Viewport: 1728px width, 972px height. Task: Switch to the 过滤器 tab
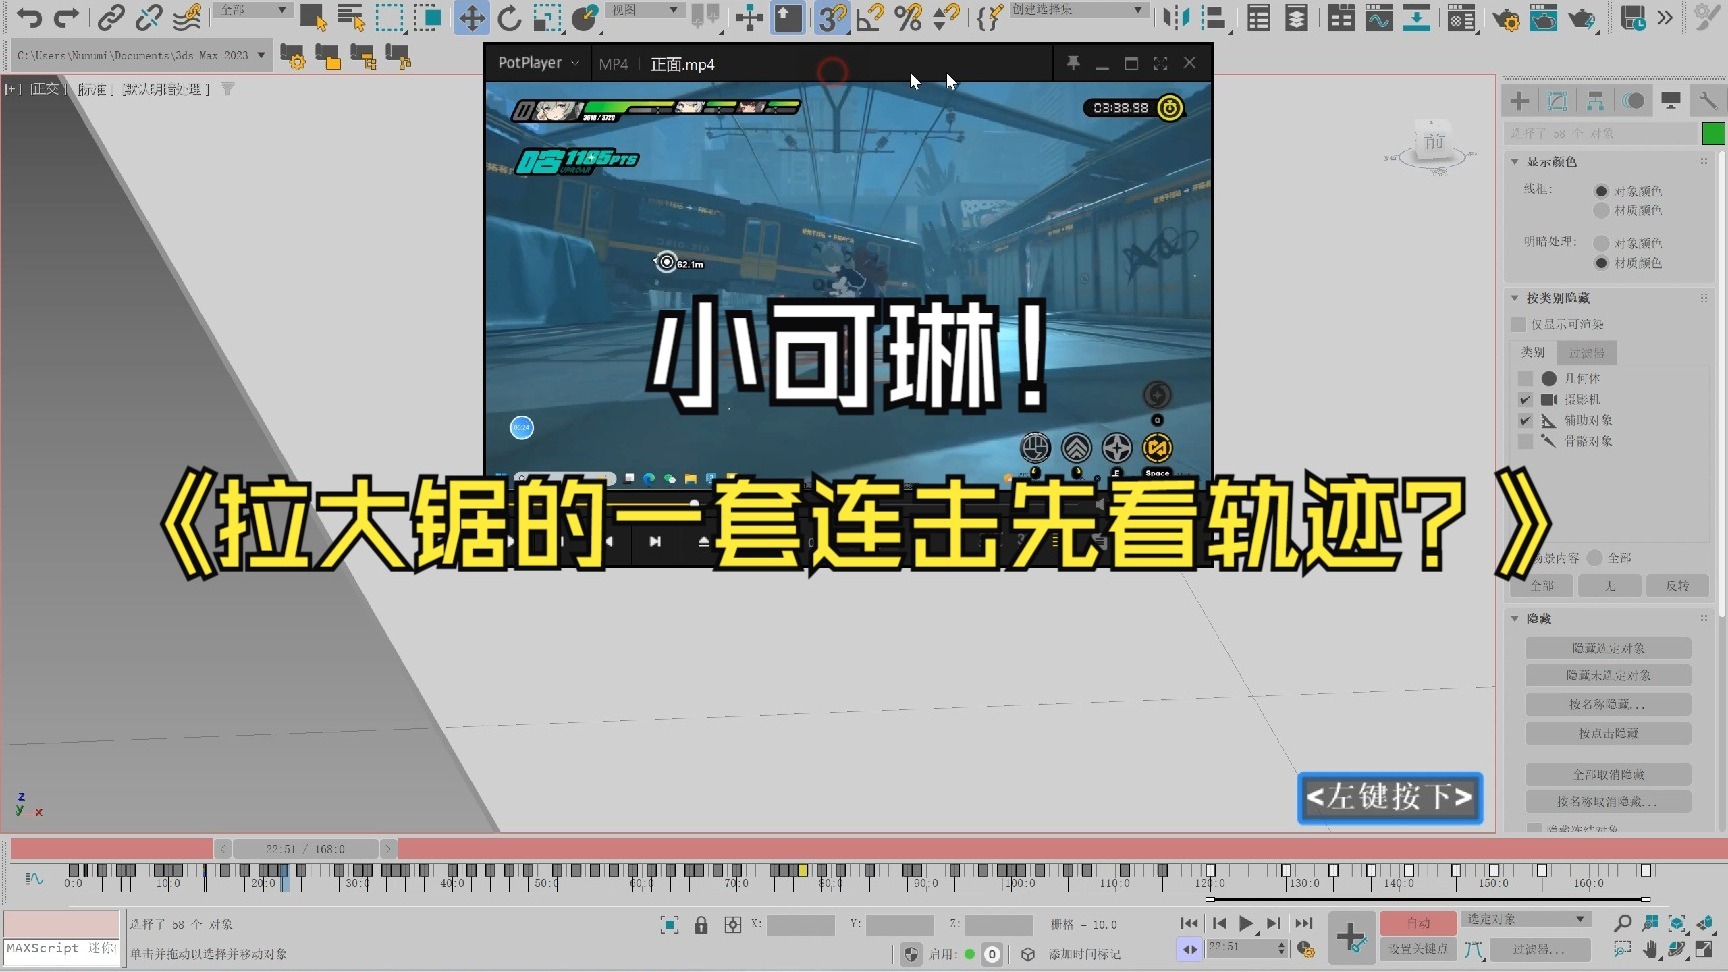(1586, 353)
